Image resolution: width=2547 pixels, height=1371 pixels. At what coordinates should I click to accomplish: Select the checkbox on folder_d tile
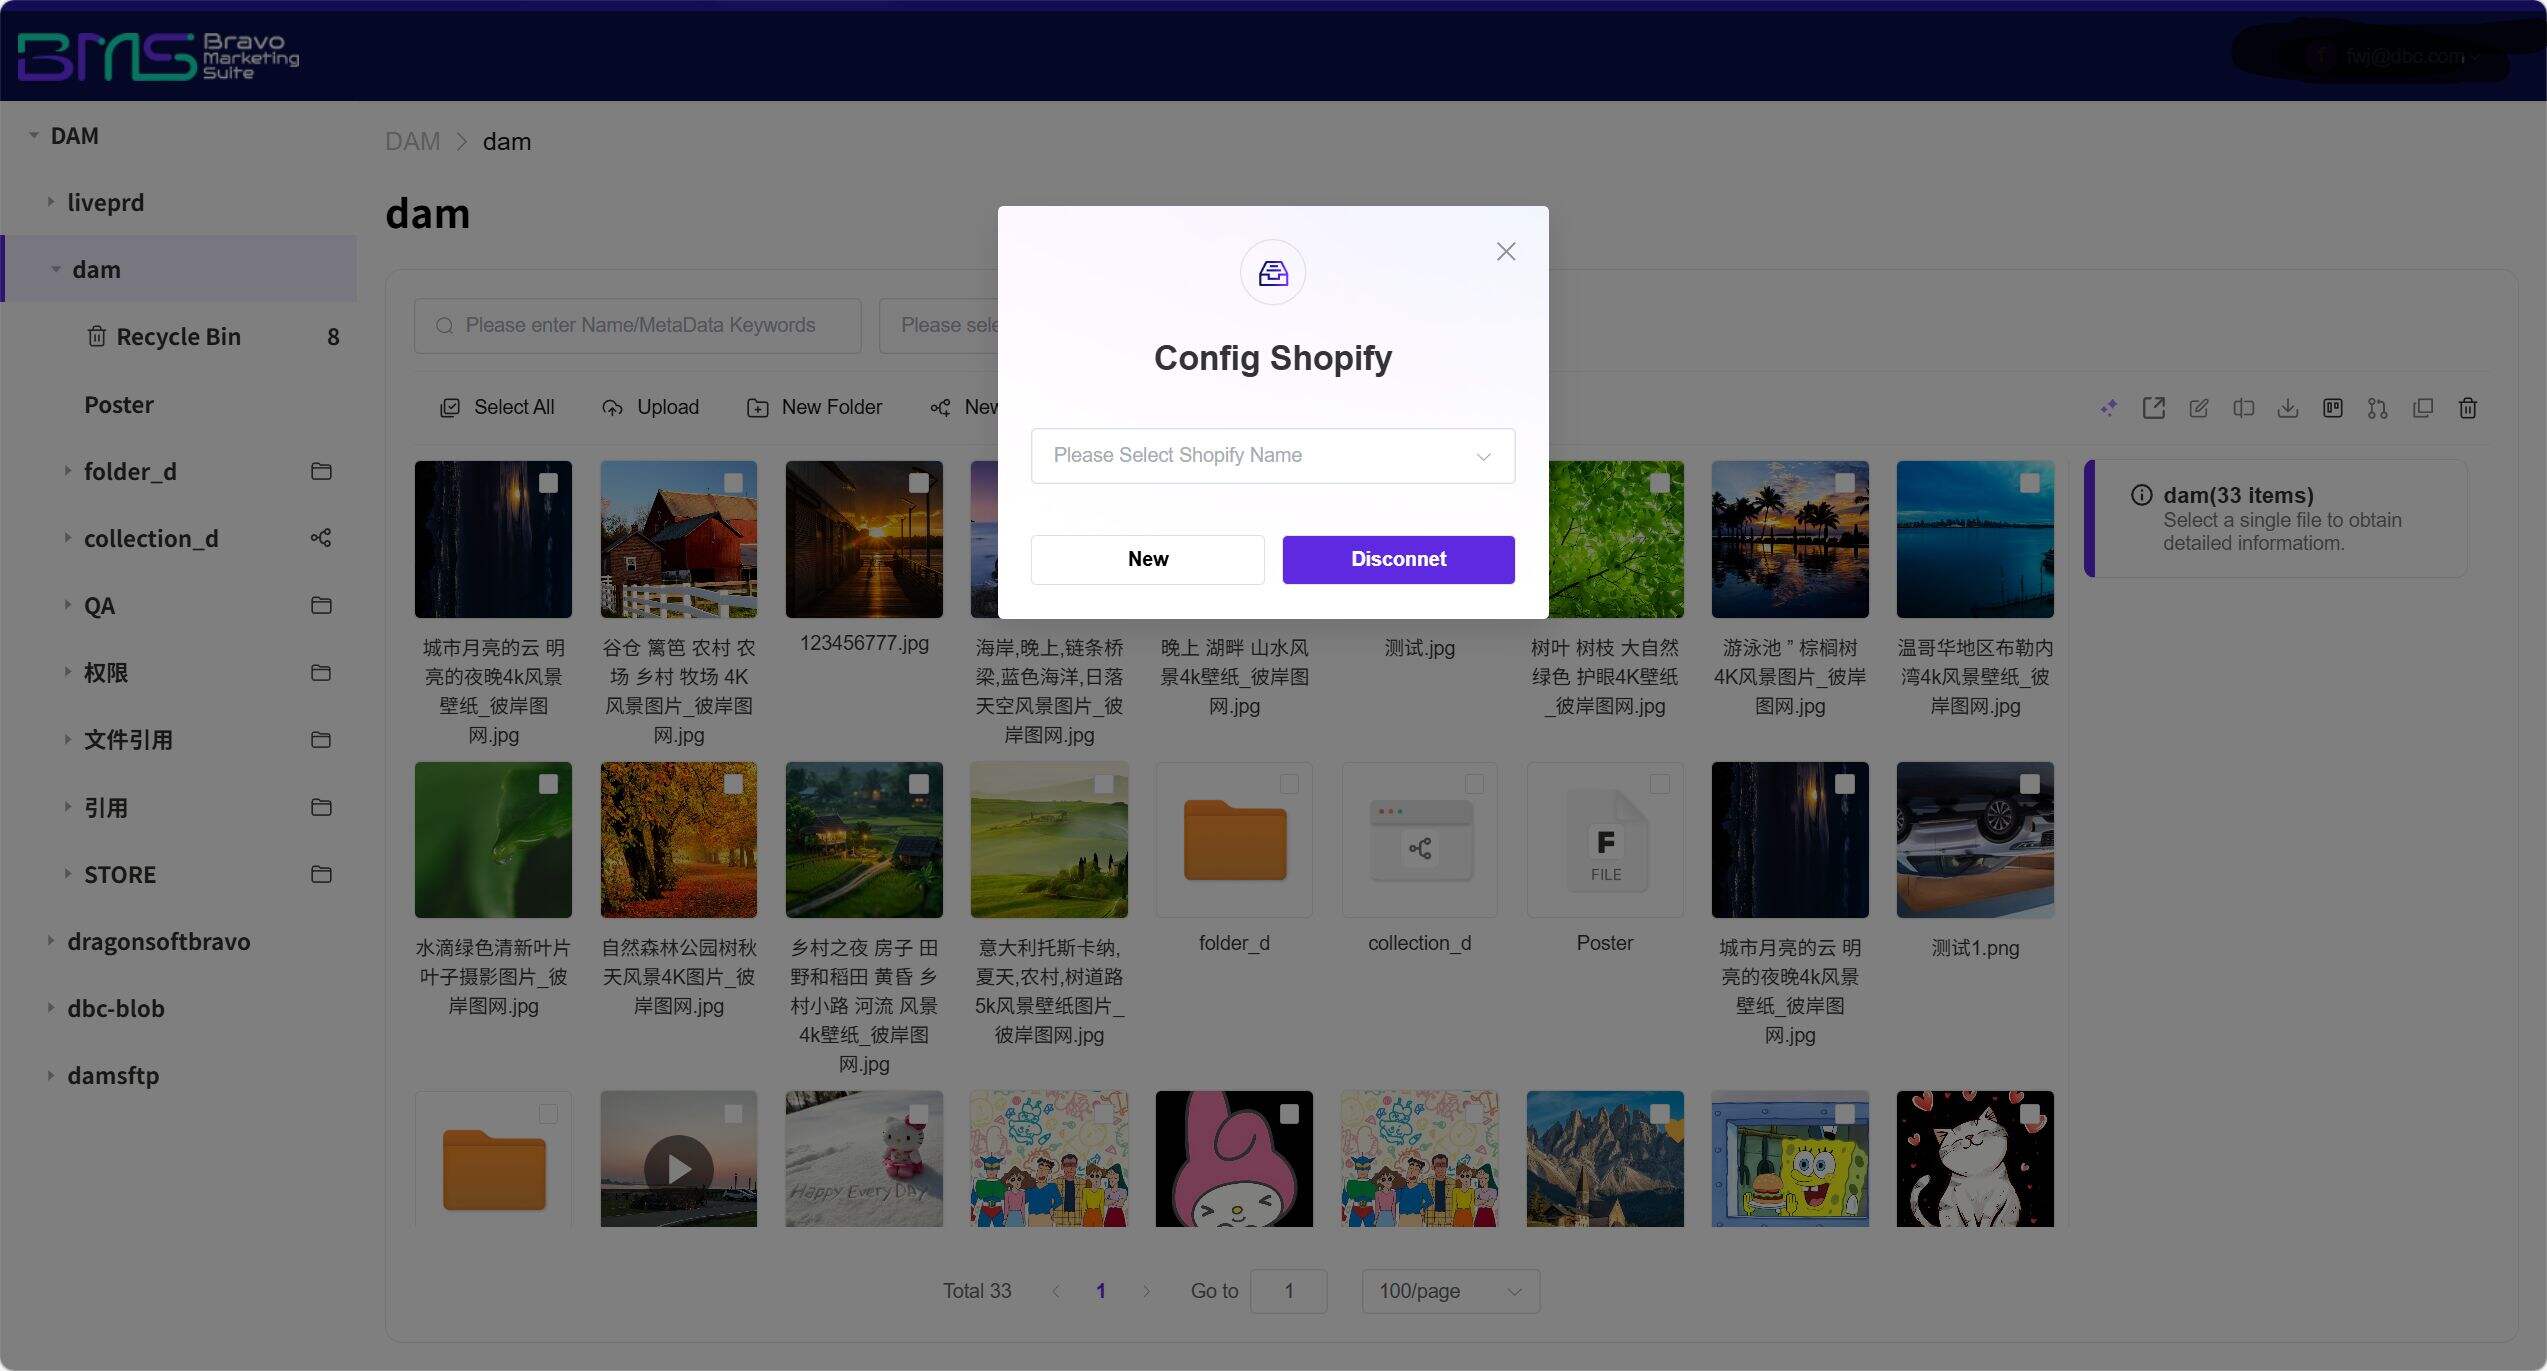(x=1289, y=784)
